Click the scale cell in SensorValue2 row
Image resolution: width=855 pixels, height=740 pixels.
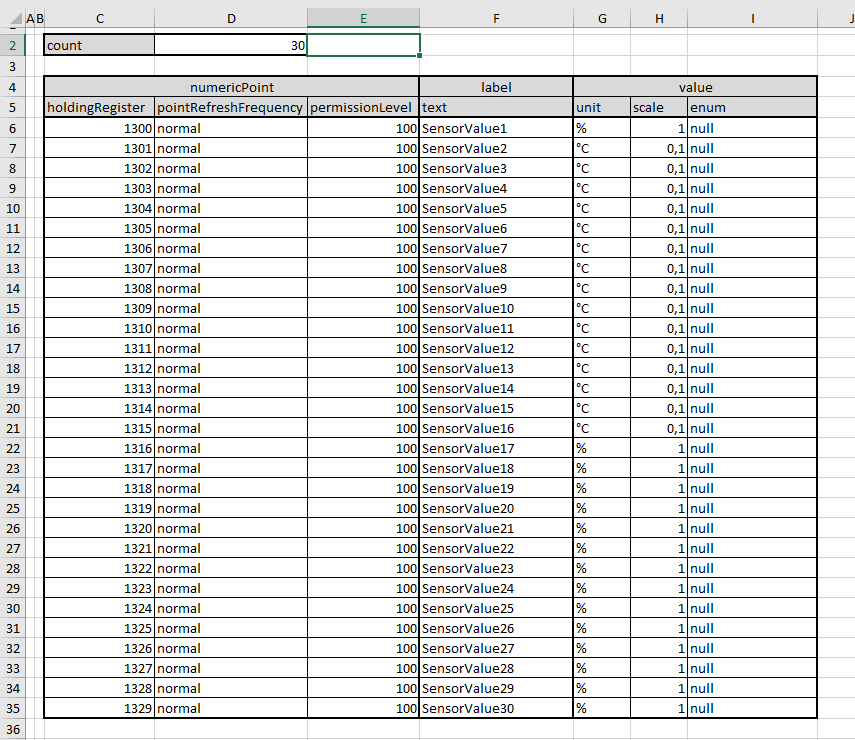(659, 148)
